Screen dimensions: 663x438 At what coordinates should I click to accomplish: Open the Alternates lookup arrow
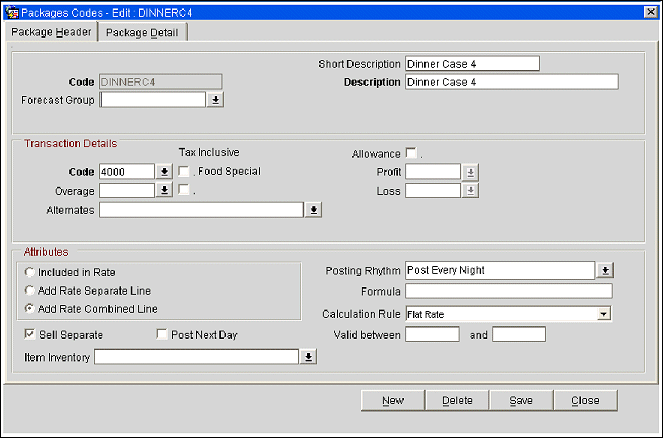click(313, 210)
